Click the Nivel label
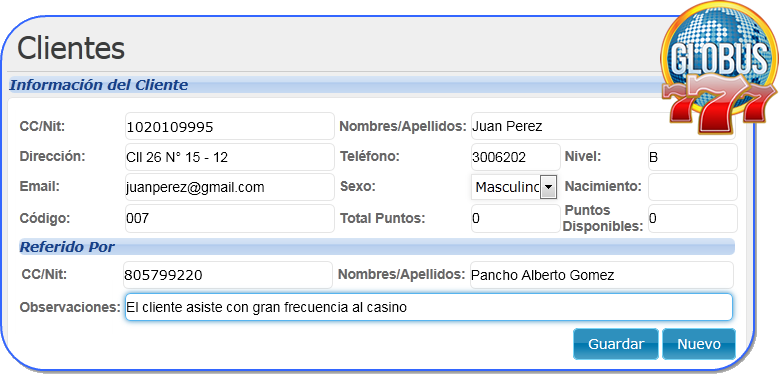This screenshot has width=779, height=374. 583,156
